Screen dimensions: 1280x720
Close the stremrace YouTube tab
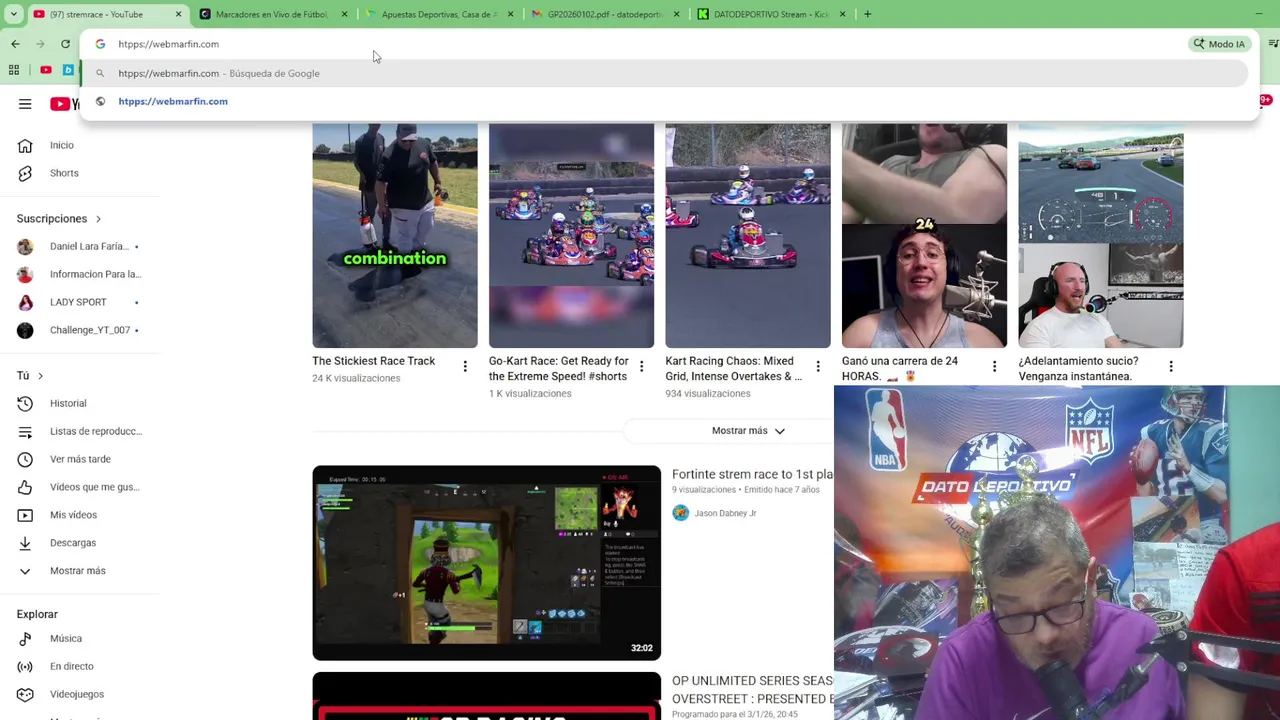[x=179, y=14]
